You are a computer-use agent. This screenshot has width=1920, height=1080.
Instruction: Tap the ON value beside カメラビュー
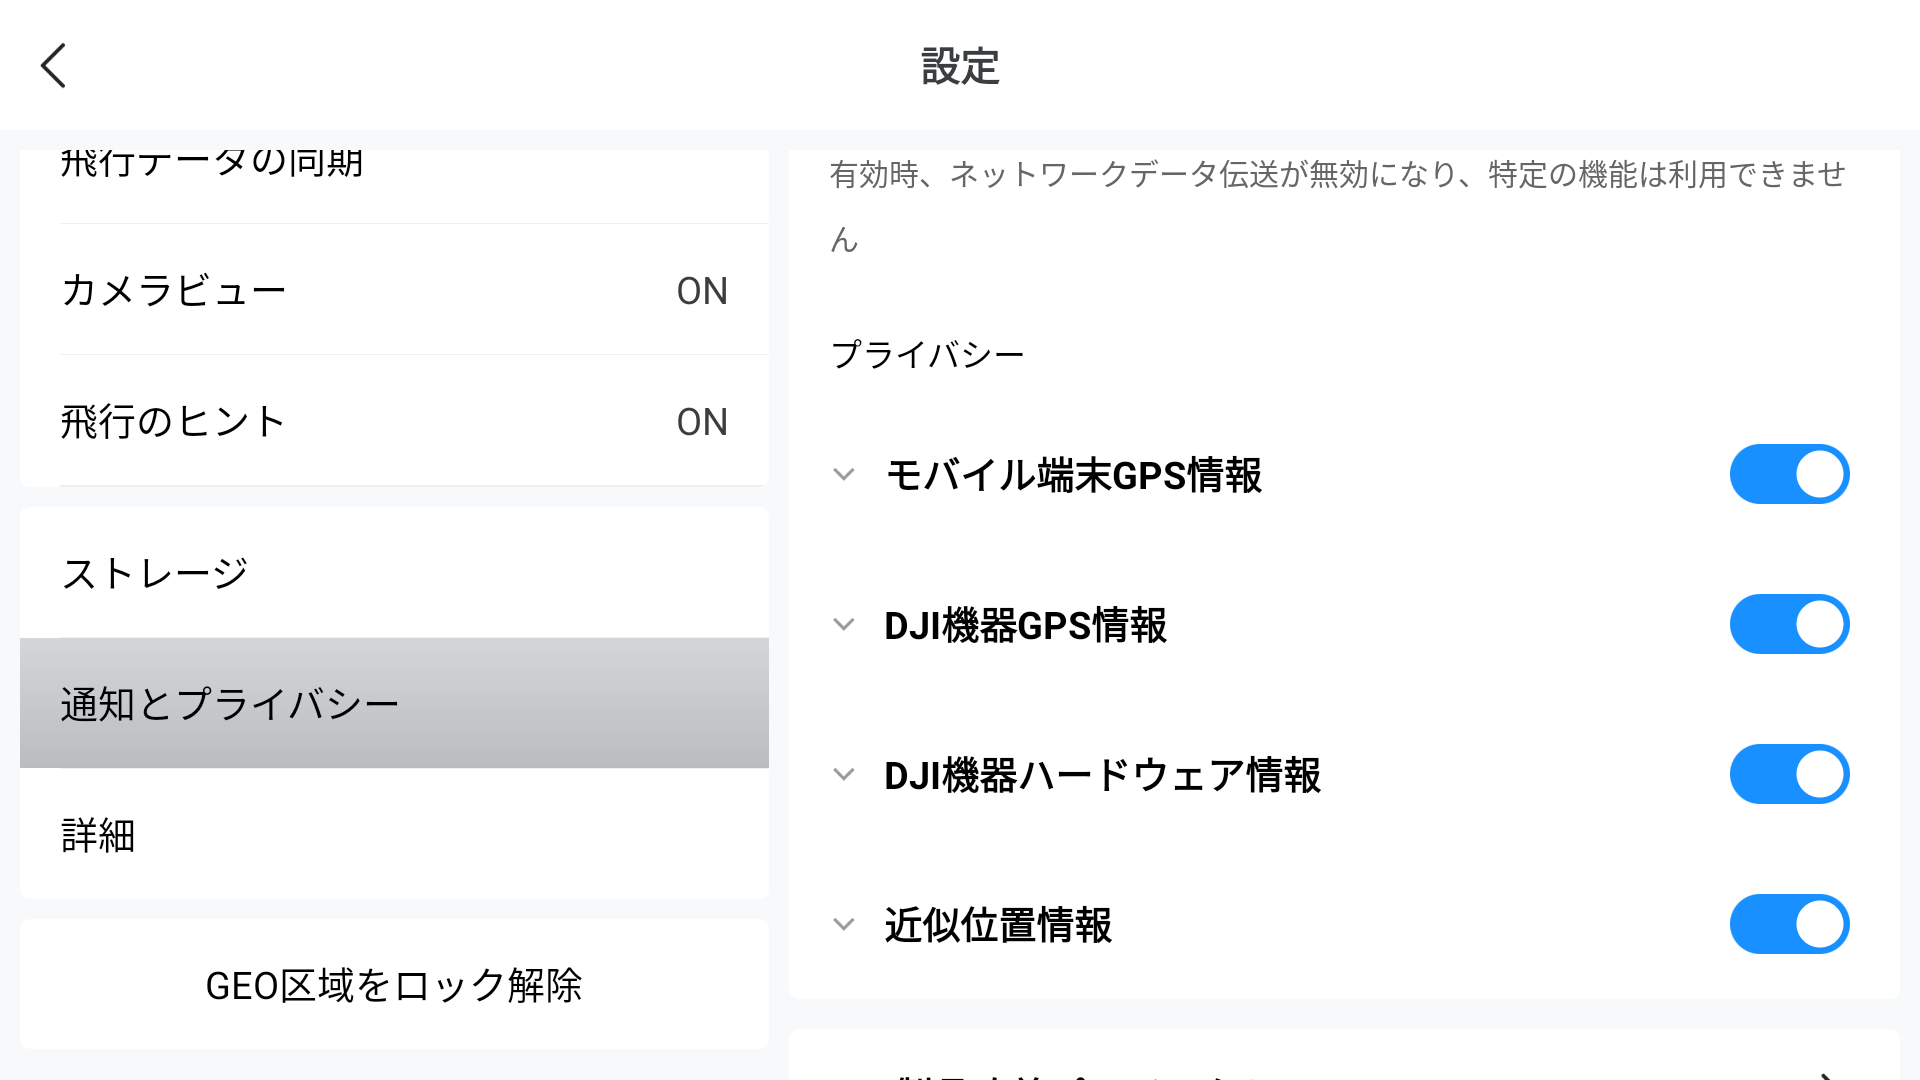click(702, 291)
